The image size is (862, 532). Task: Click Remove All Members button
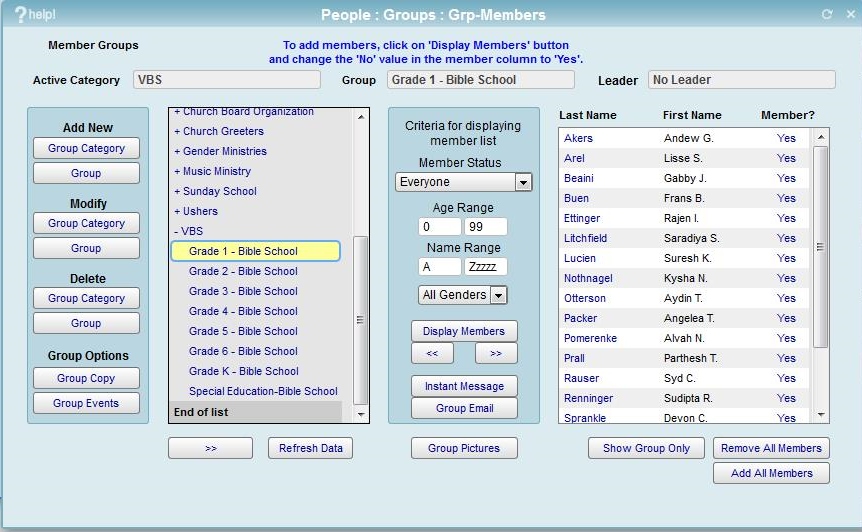(x=771, y=448)
